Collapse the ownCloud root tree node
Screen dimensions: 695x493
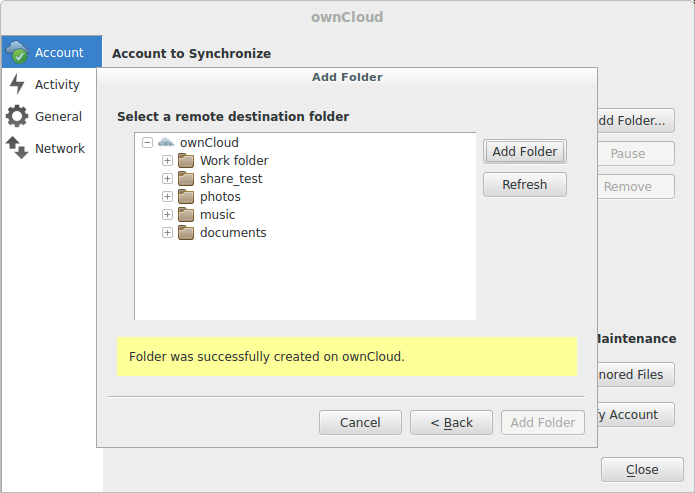148,143
